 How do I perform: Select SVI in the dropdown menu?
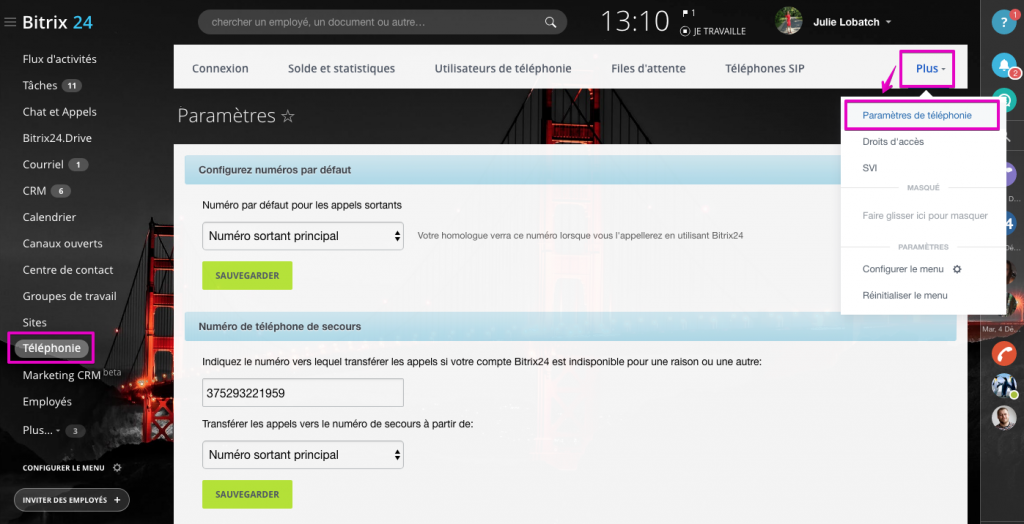pos(870,168)
